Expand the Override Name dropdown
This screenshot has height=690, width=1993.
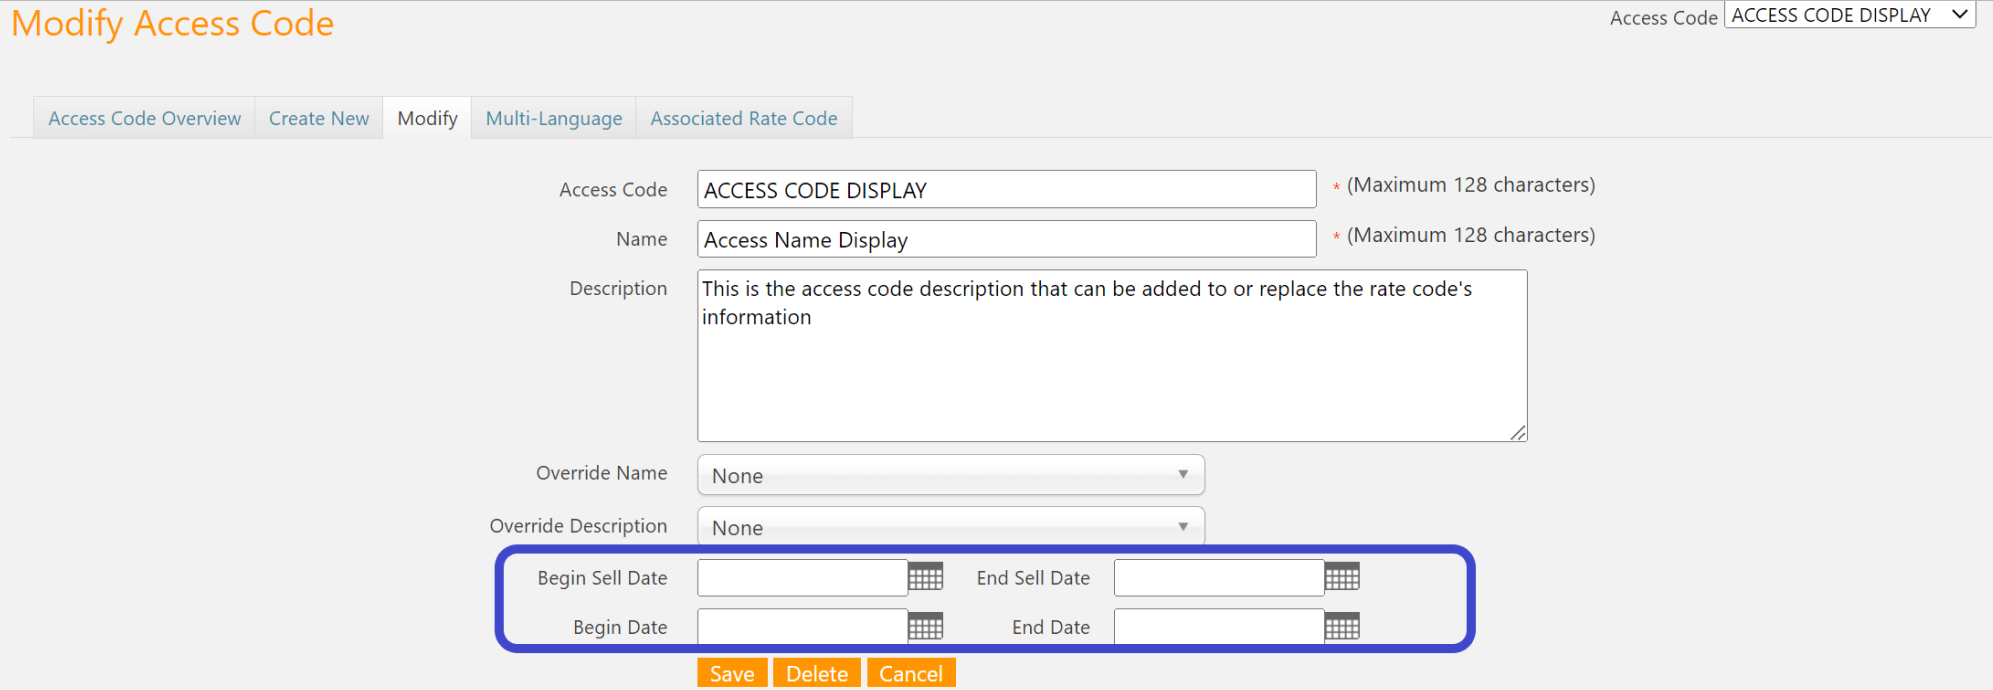[x=951, y=475]
